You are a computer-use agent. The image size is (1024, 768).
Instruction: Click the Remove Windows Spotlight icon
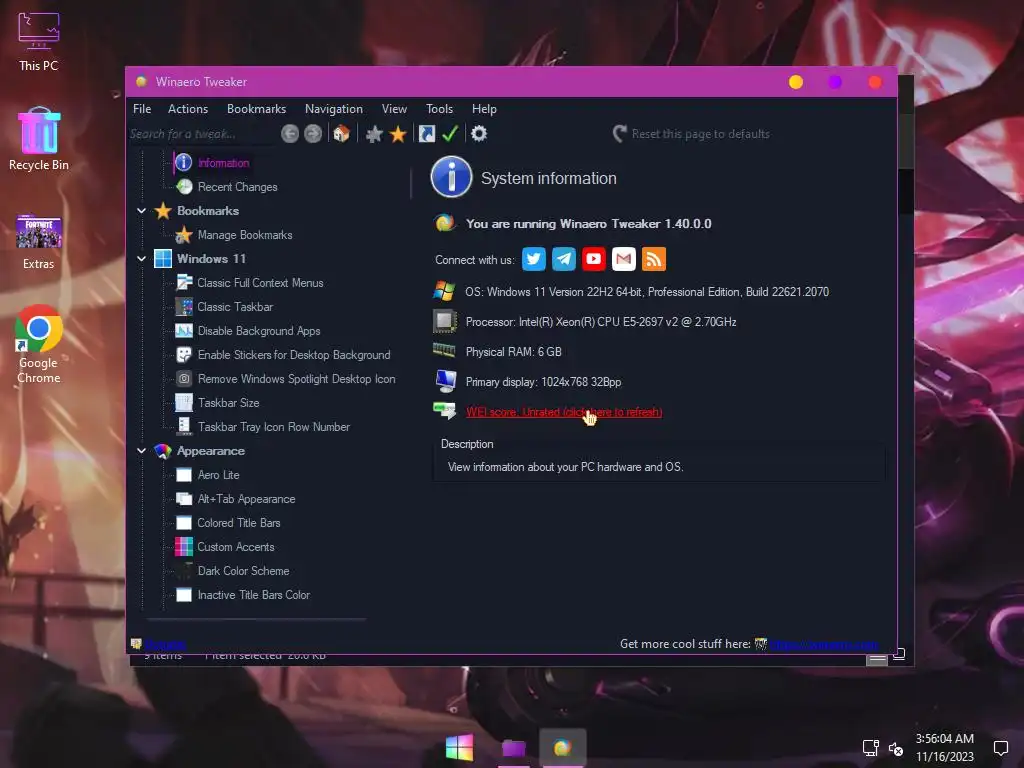tap(185, 378)
